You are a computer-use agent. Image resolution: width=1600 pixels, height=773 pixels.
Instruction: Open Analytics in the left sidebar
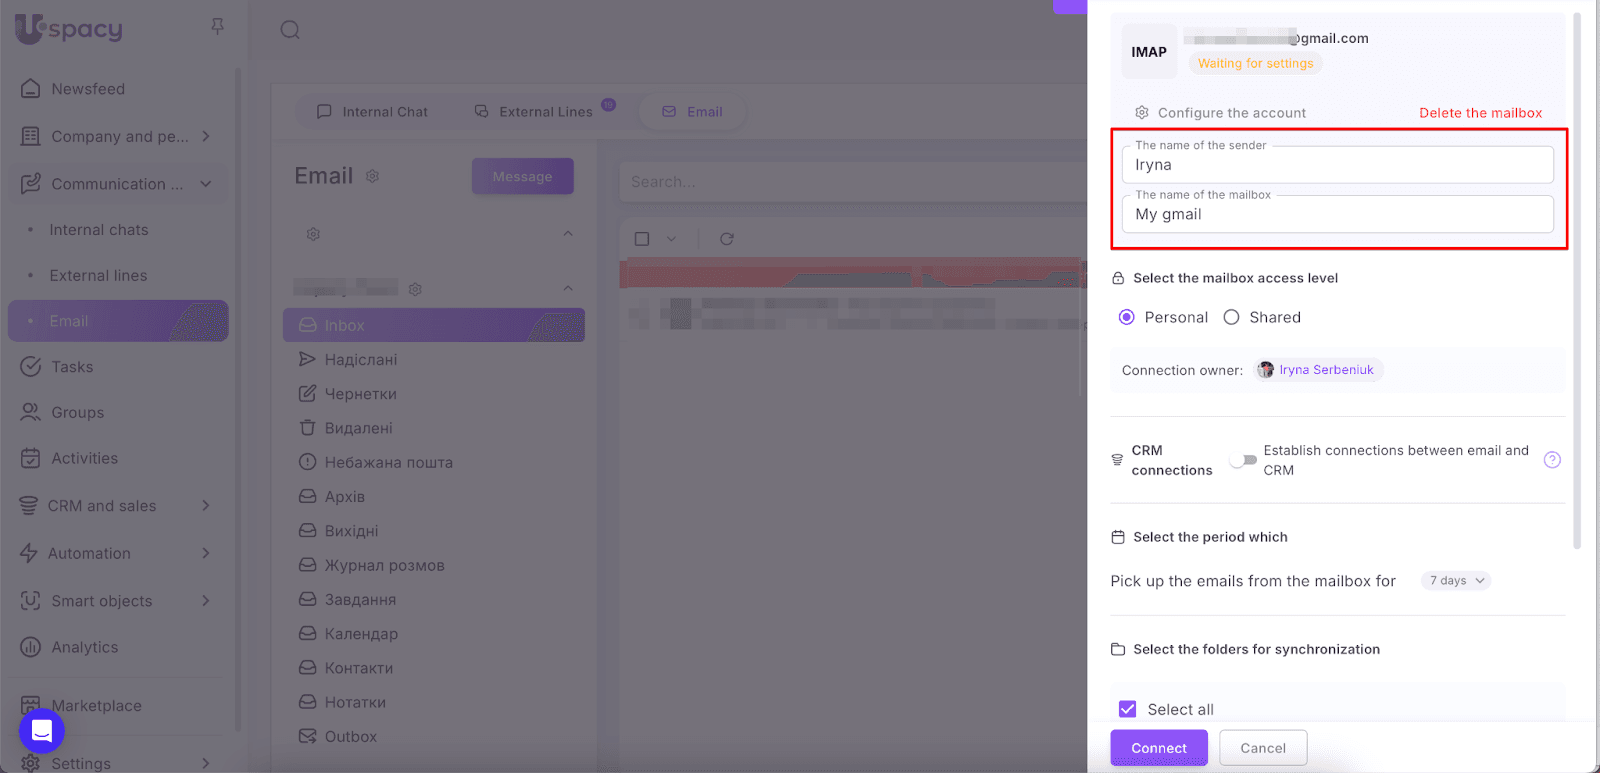pyautogui.click(x=84, y=647)
